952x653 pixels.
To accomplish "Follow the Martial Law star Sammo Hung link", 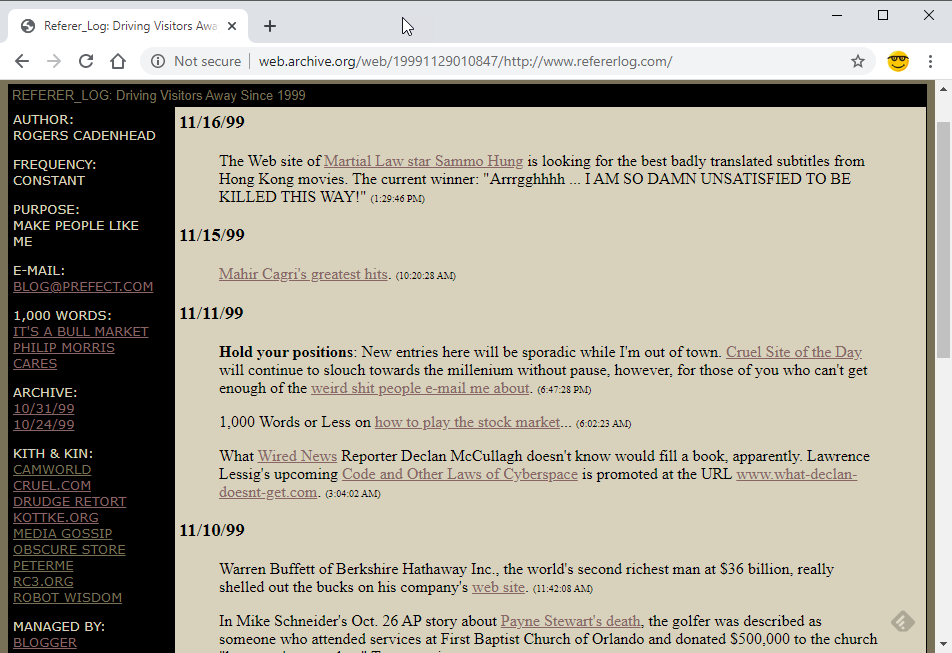I will (423, 161).
